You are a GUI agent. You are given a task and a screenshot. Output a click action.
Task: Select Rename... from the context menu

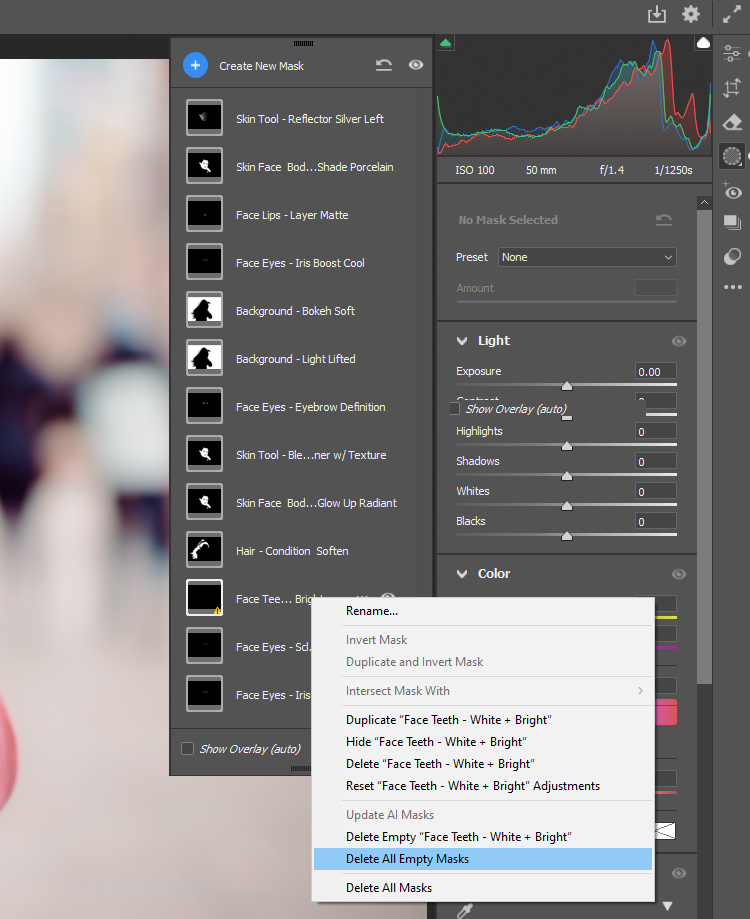[x=372, y=611]
